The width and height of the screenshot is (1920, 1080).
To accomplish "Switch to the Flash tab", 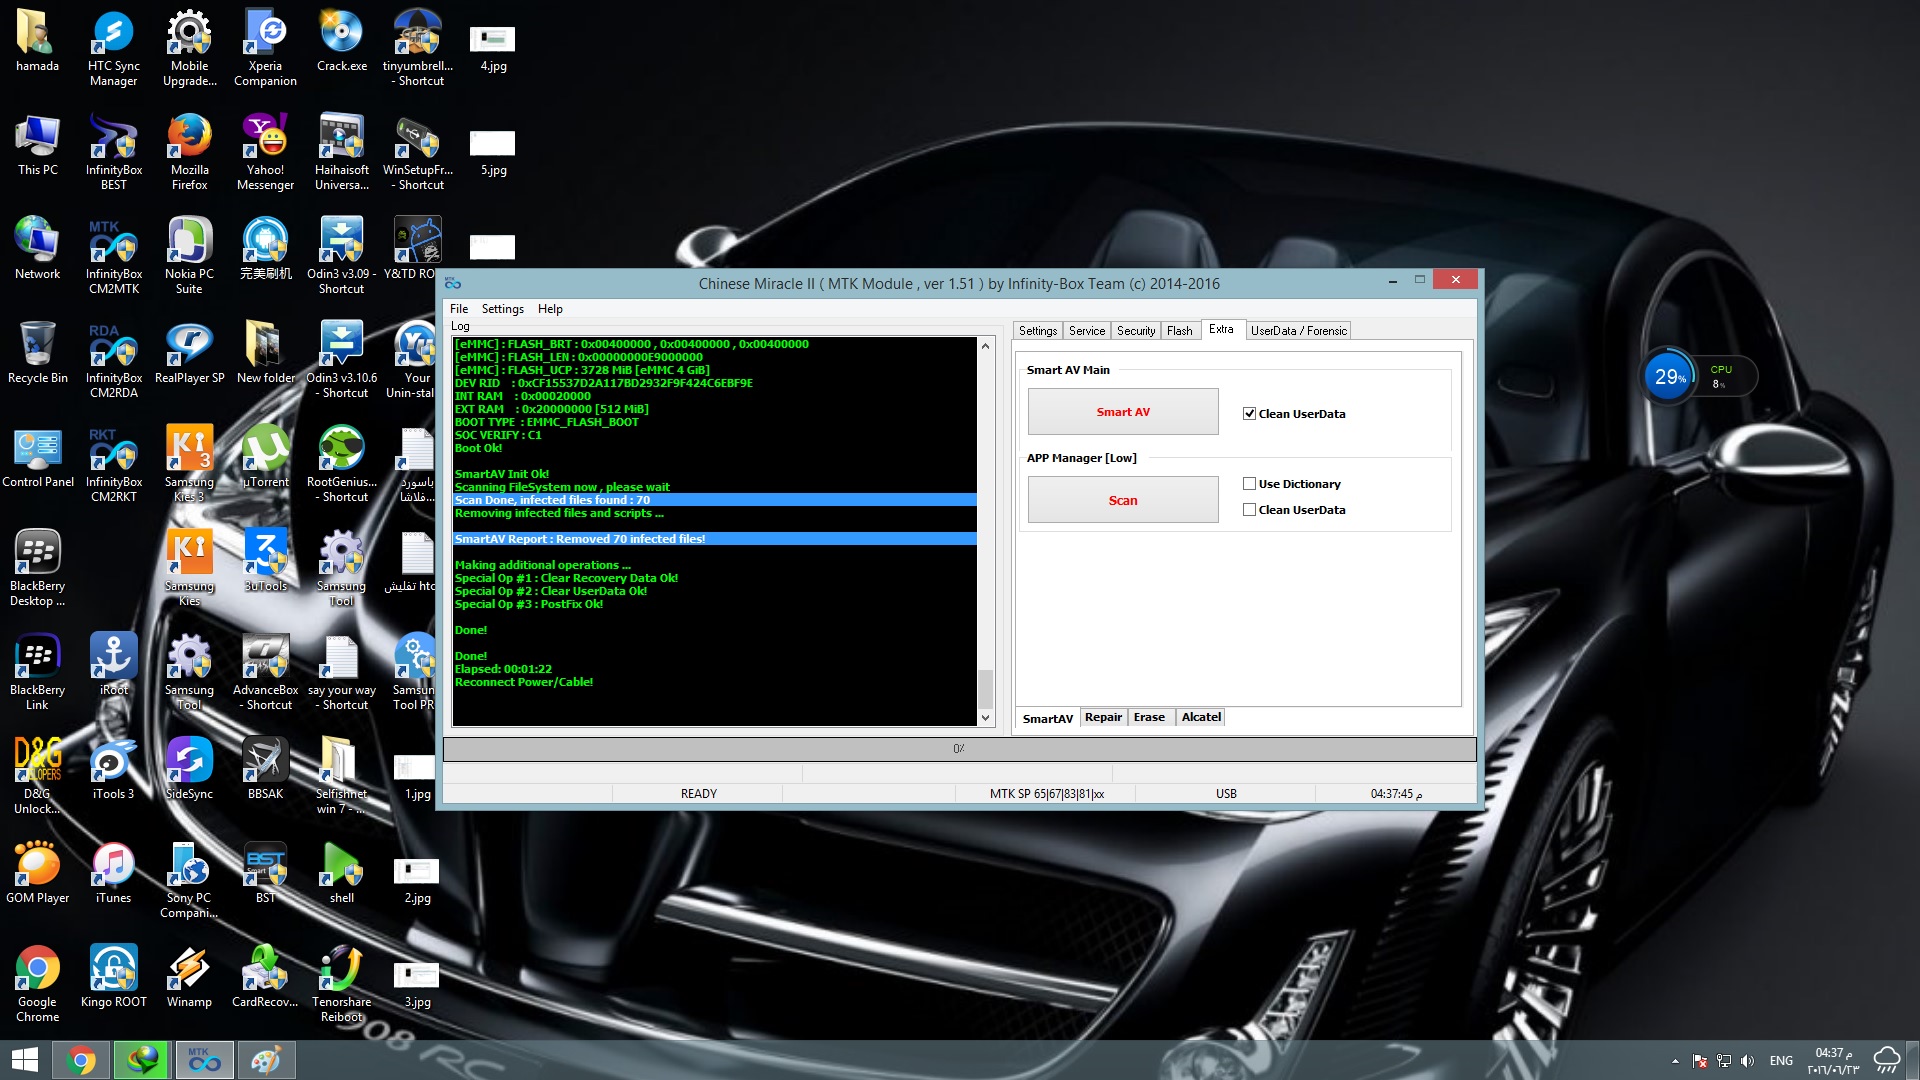I will 1179,331.
